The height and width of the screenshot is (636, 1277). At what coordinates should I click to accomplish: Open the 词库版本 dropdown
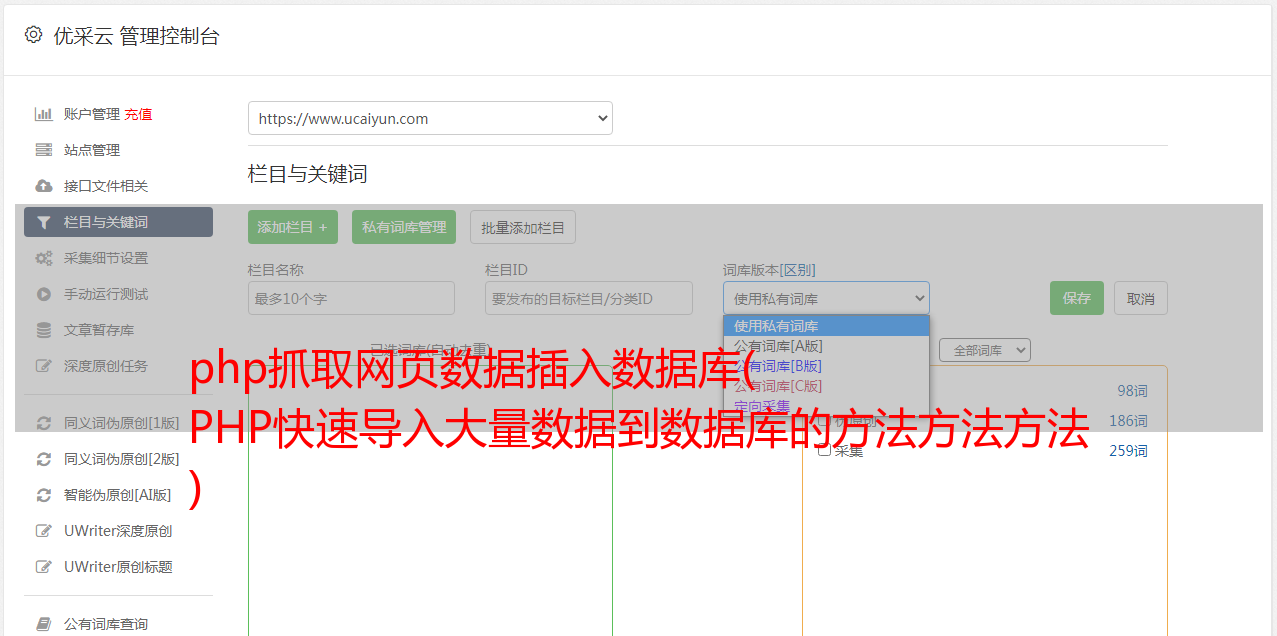click(x=826, y=298)
